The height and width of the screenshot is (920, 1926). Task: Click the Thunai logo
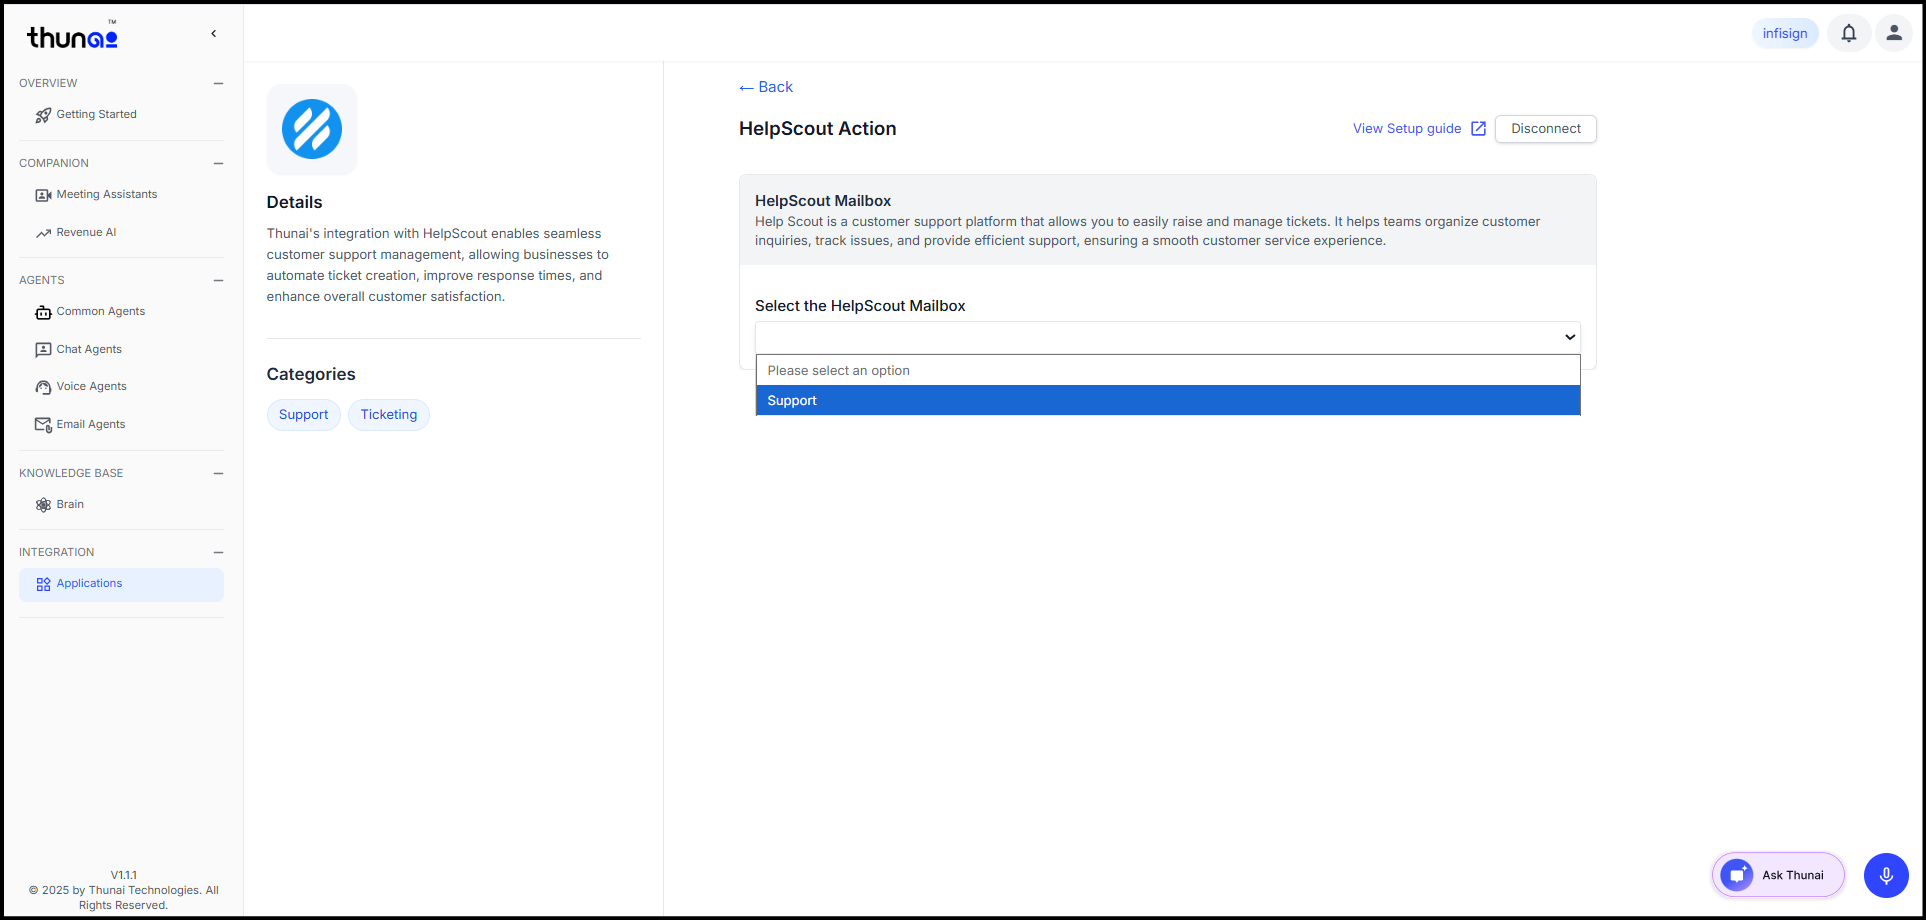tap(72, 36)
